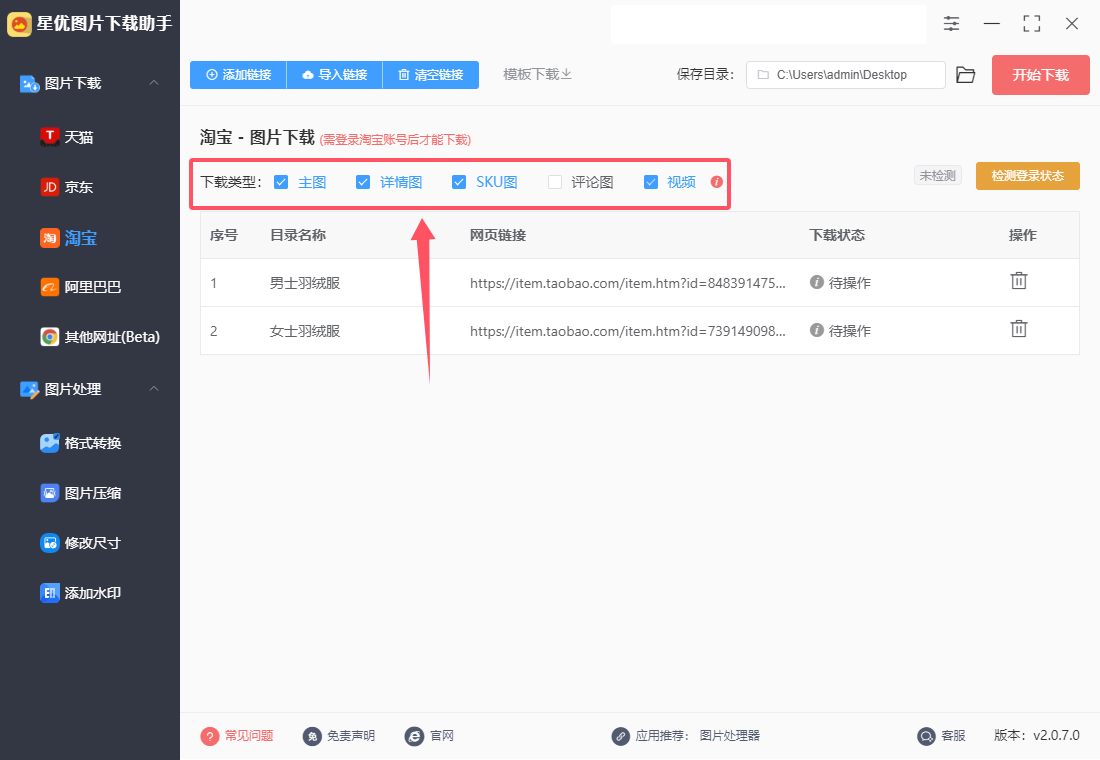This screenshot has height=760, width=1100.
Task: Switch to 京东 download page
Action: pyautogui.click(x=79, y=187)
